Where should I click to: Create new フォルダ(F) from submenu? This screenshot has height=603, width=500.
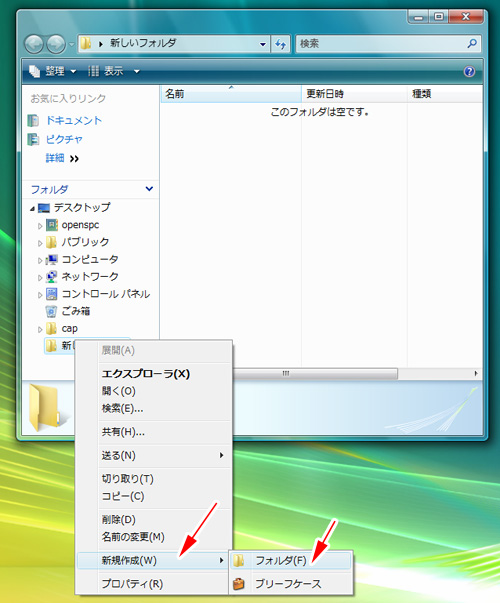click(291, 560)
